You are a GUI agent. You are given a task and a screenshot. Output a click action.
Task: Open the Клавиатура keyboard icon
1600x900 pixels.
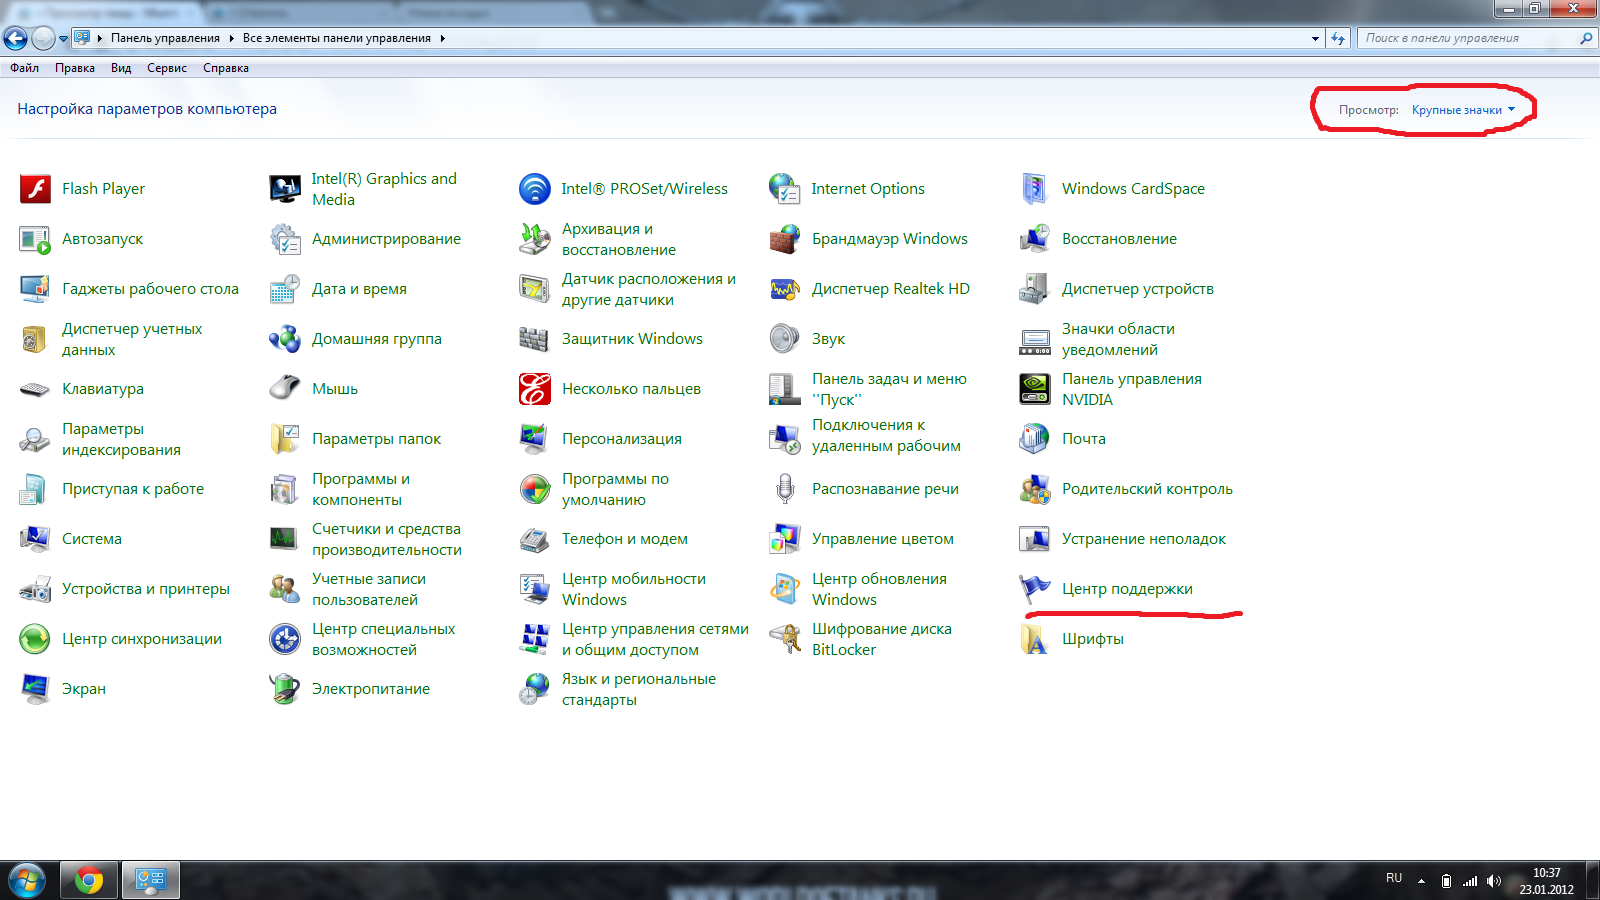tap(35, 389)
